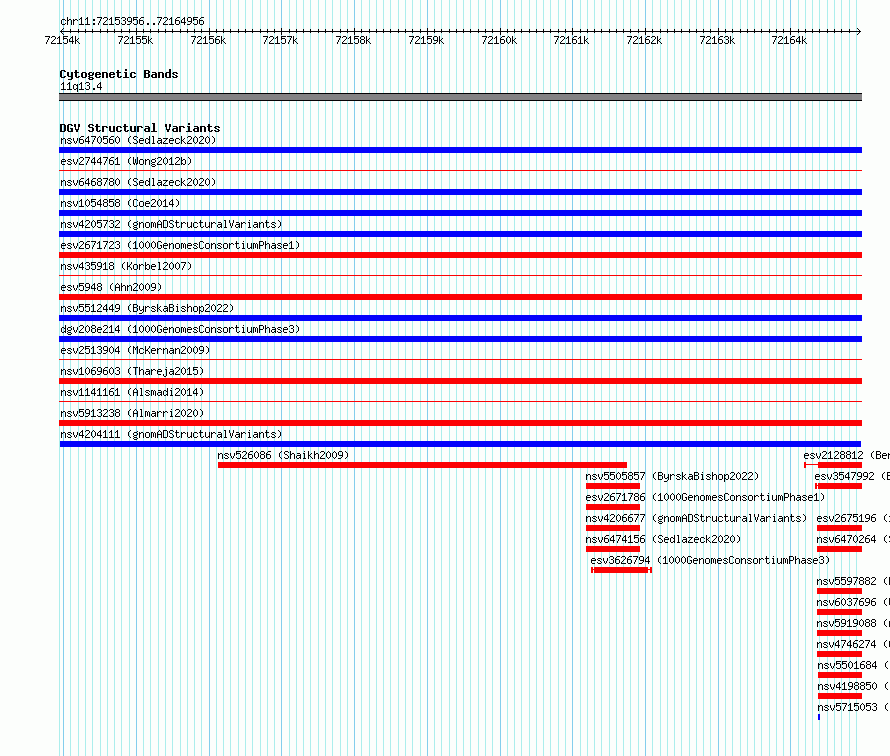Open nsv6474156 (Sedlazeck2020) variant label
Viewport: 890px width, 756px height.
click(663, 539)
